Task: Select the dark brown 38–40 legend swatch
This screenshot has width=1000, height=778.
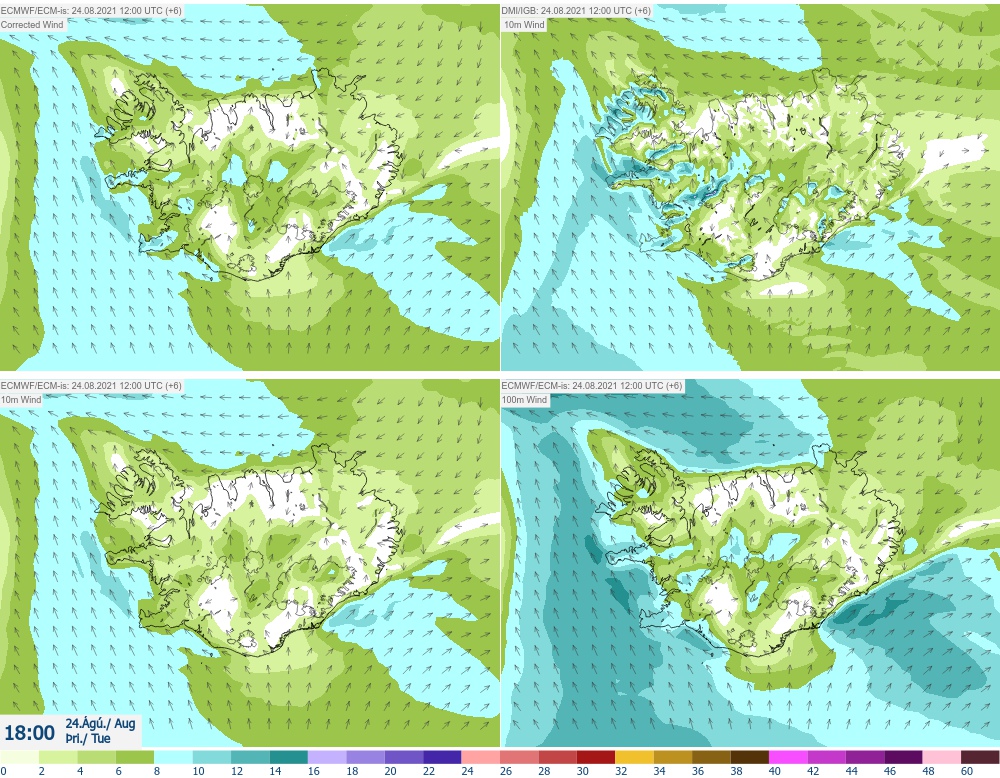Action: pyautogui.click(x=749, y=757)
